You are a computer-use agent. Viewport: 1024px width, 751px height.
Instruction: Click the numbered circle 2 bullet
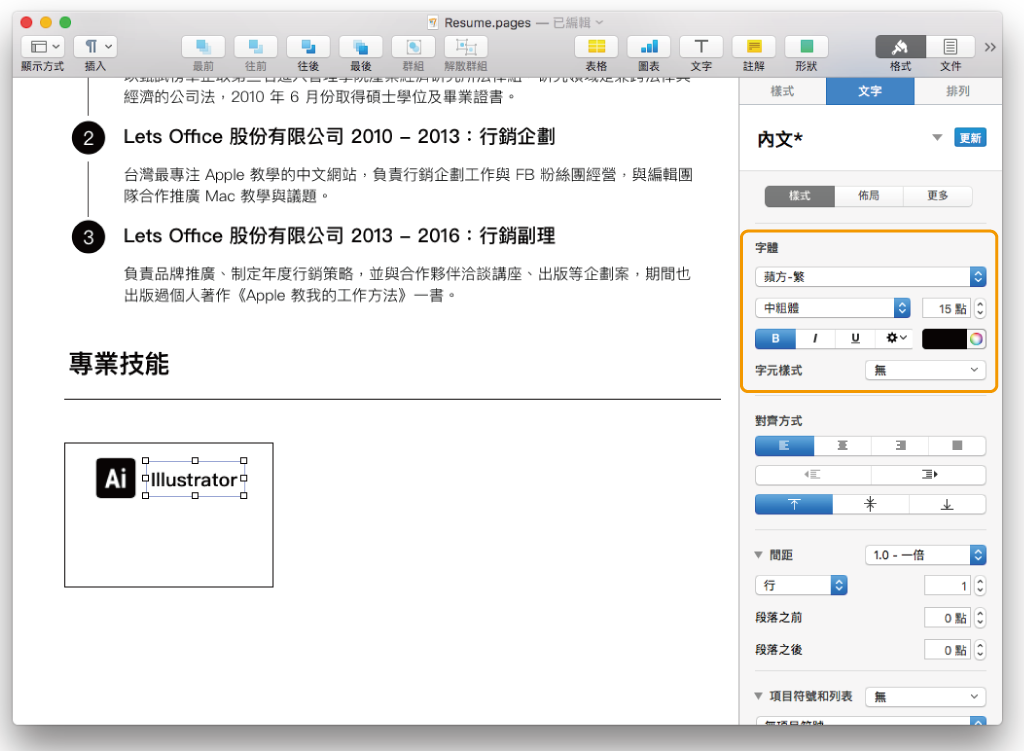88,138
